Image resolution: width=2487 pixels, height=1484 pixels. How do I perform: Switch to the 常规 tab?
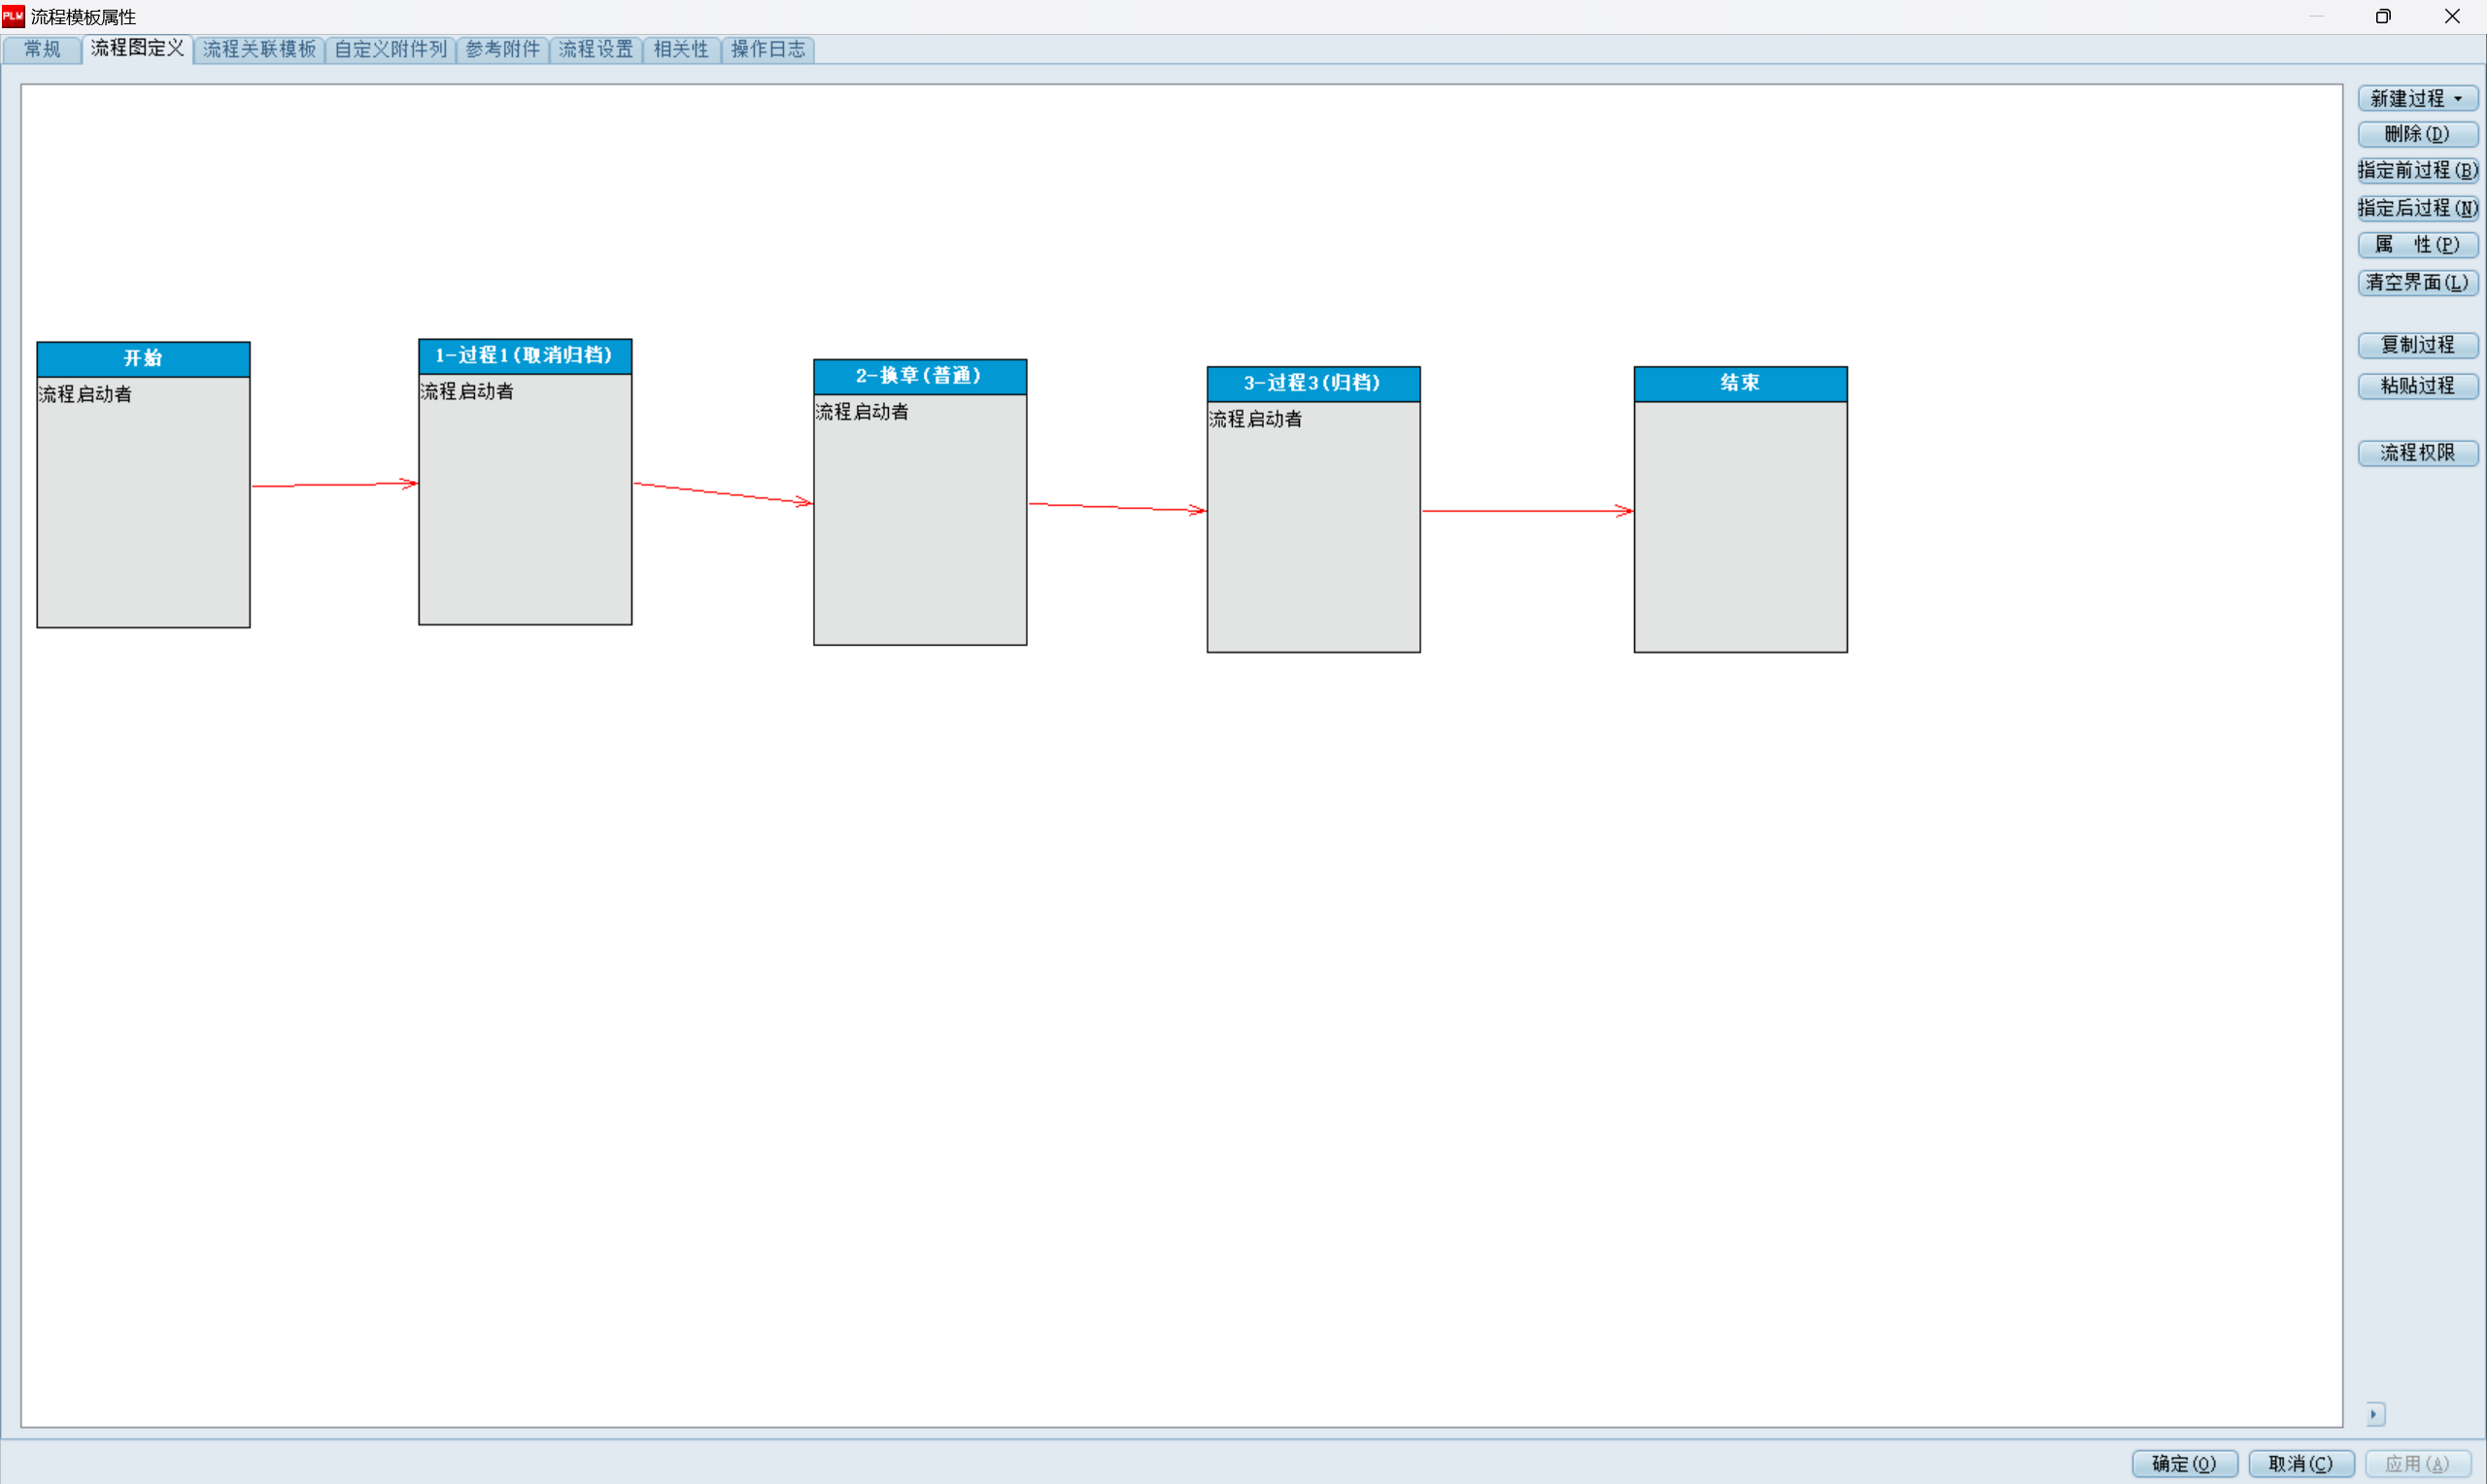click(42, 49)
